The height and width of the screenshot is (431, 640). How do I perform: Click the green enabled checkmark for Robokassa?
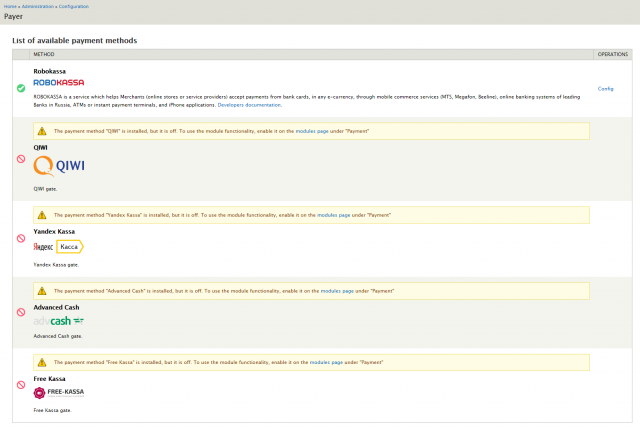pos(21,88)
